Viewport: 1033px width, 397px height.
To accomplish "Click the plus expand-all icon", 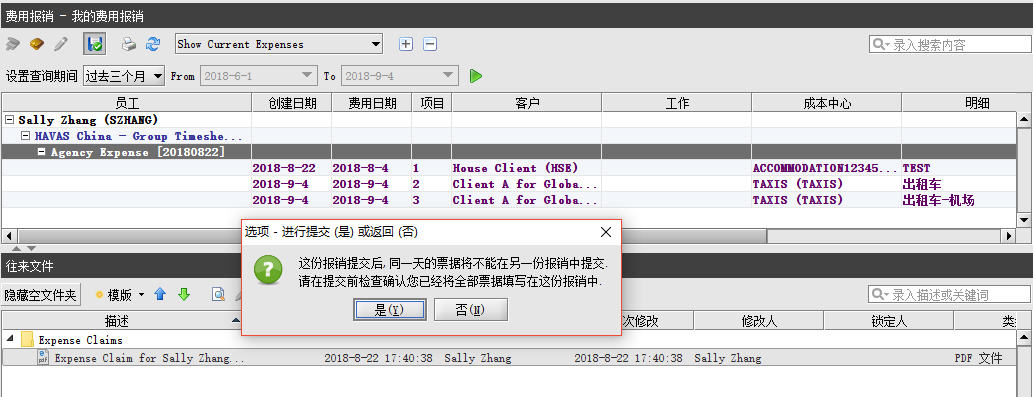I will (x=406, y=44).
